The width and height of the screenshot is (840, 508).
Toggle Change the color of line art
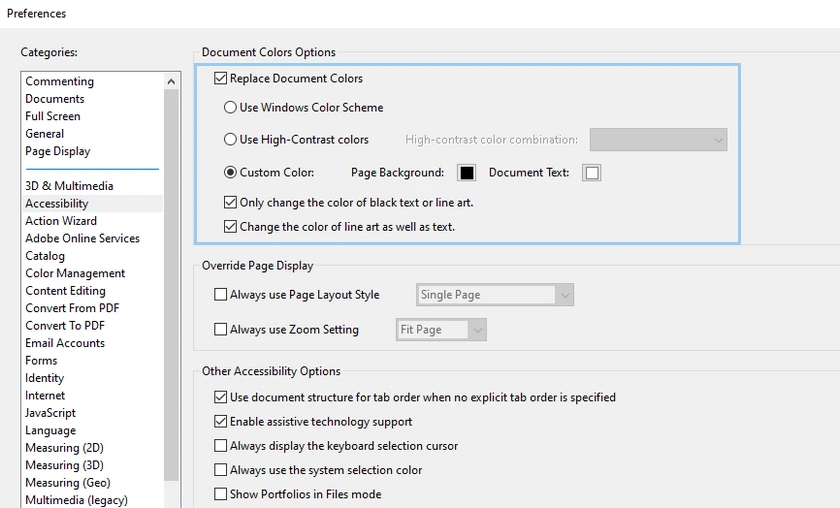(231, 227)
